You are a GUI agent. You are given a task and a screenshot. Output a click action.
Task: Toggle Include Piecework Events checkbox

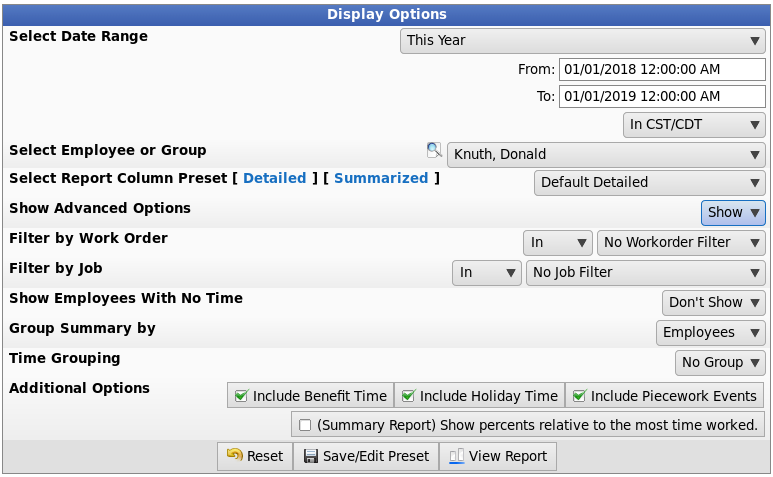[579, 396]
